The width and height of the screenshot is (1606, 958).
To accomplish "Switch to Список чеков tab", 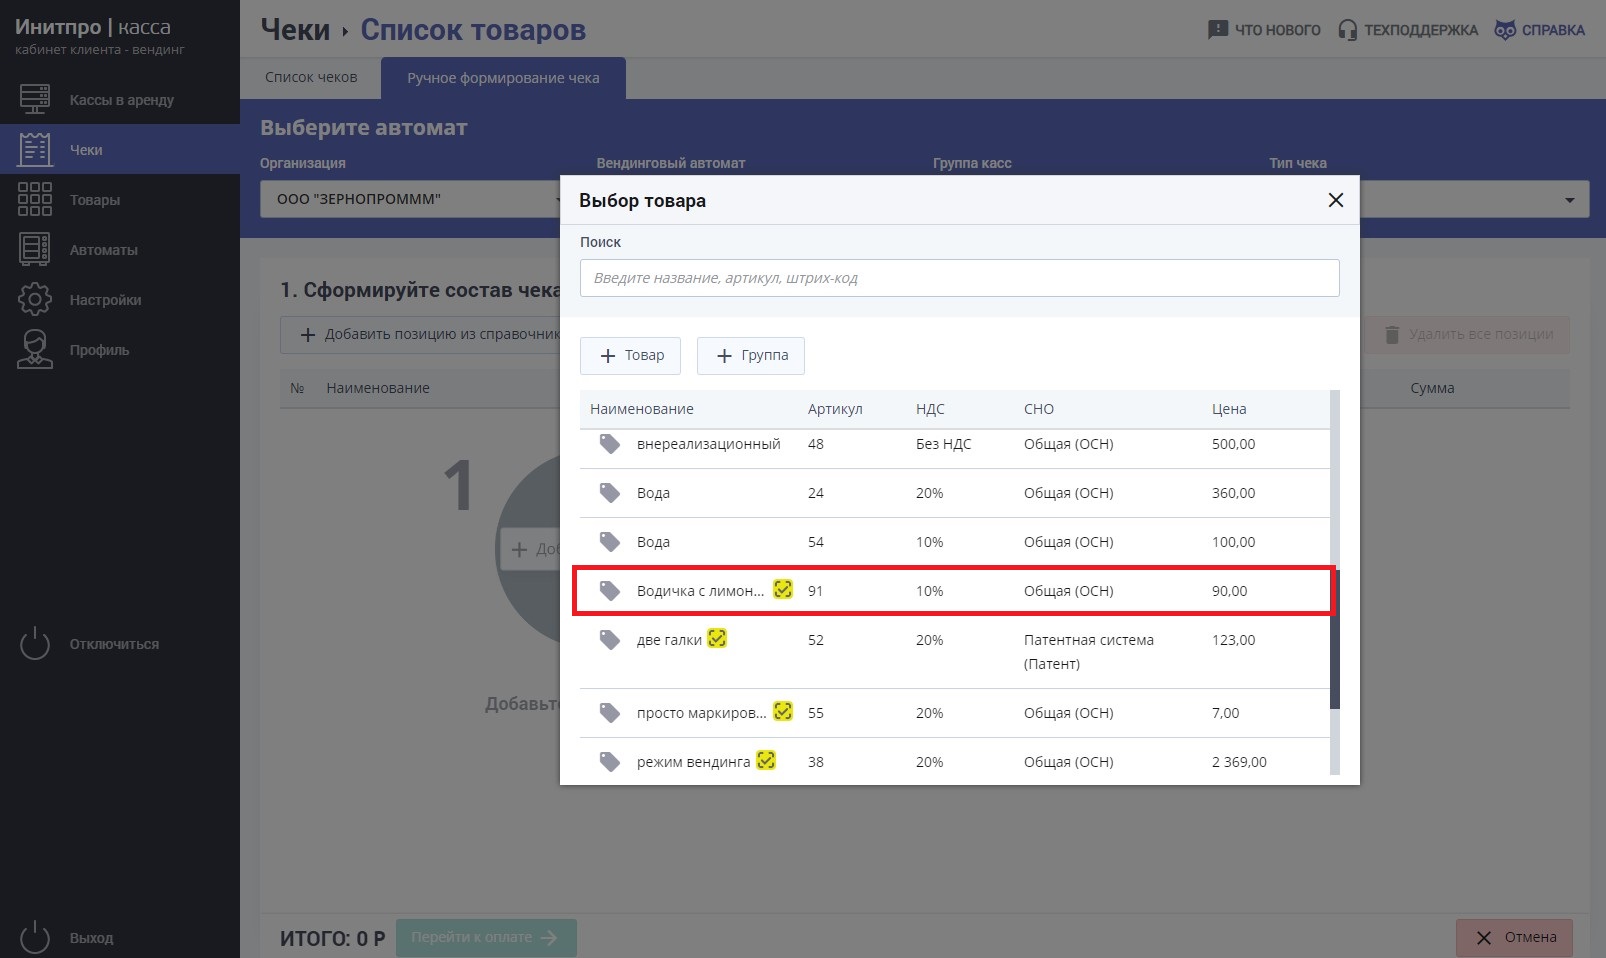I will 311,77.
